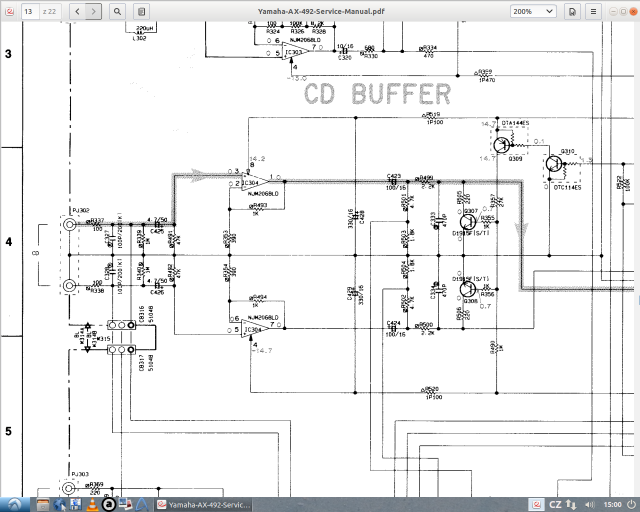Toggle the side pane button
This screenshot has height=512, width=640.
tap(142, 11)
